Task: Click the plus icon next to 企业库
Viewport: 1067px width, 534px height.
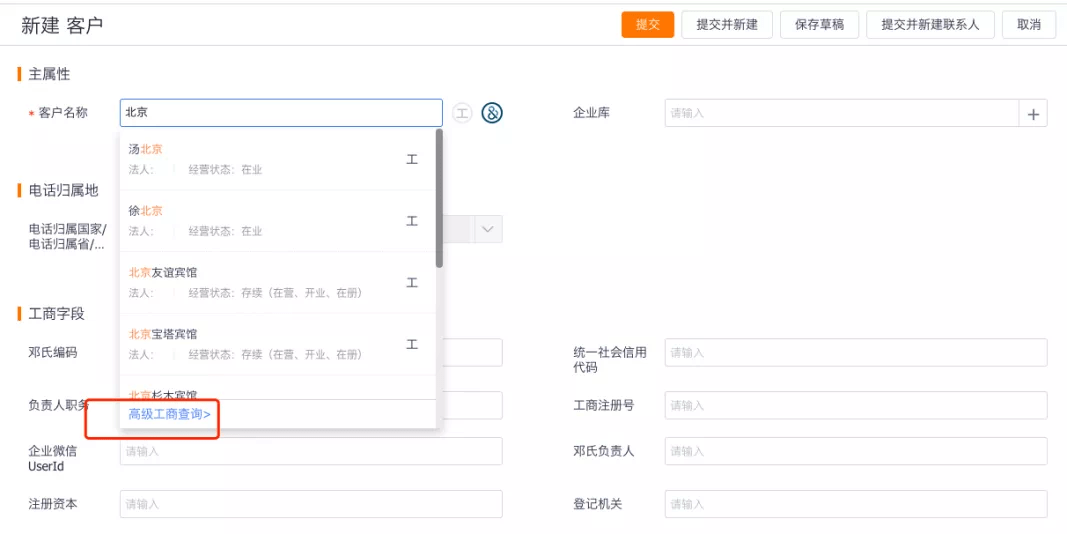Action: coord(1033,114)
